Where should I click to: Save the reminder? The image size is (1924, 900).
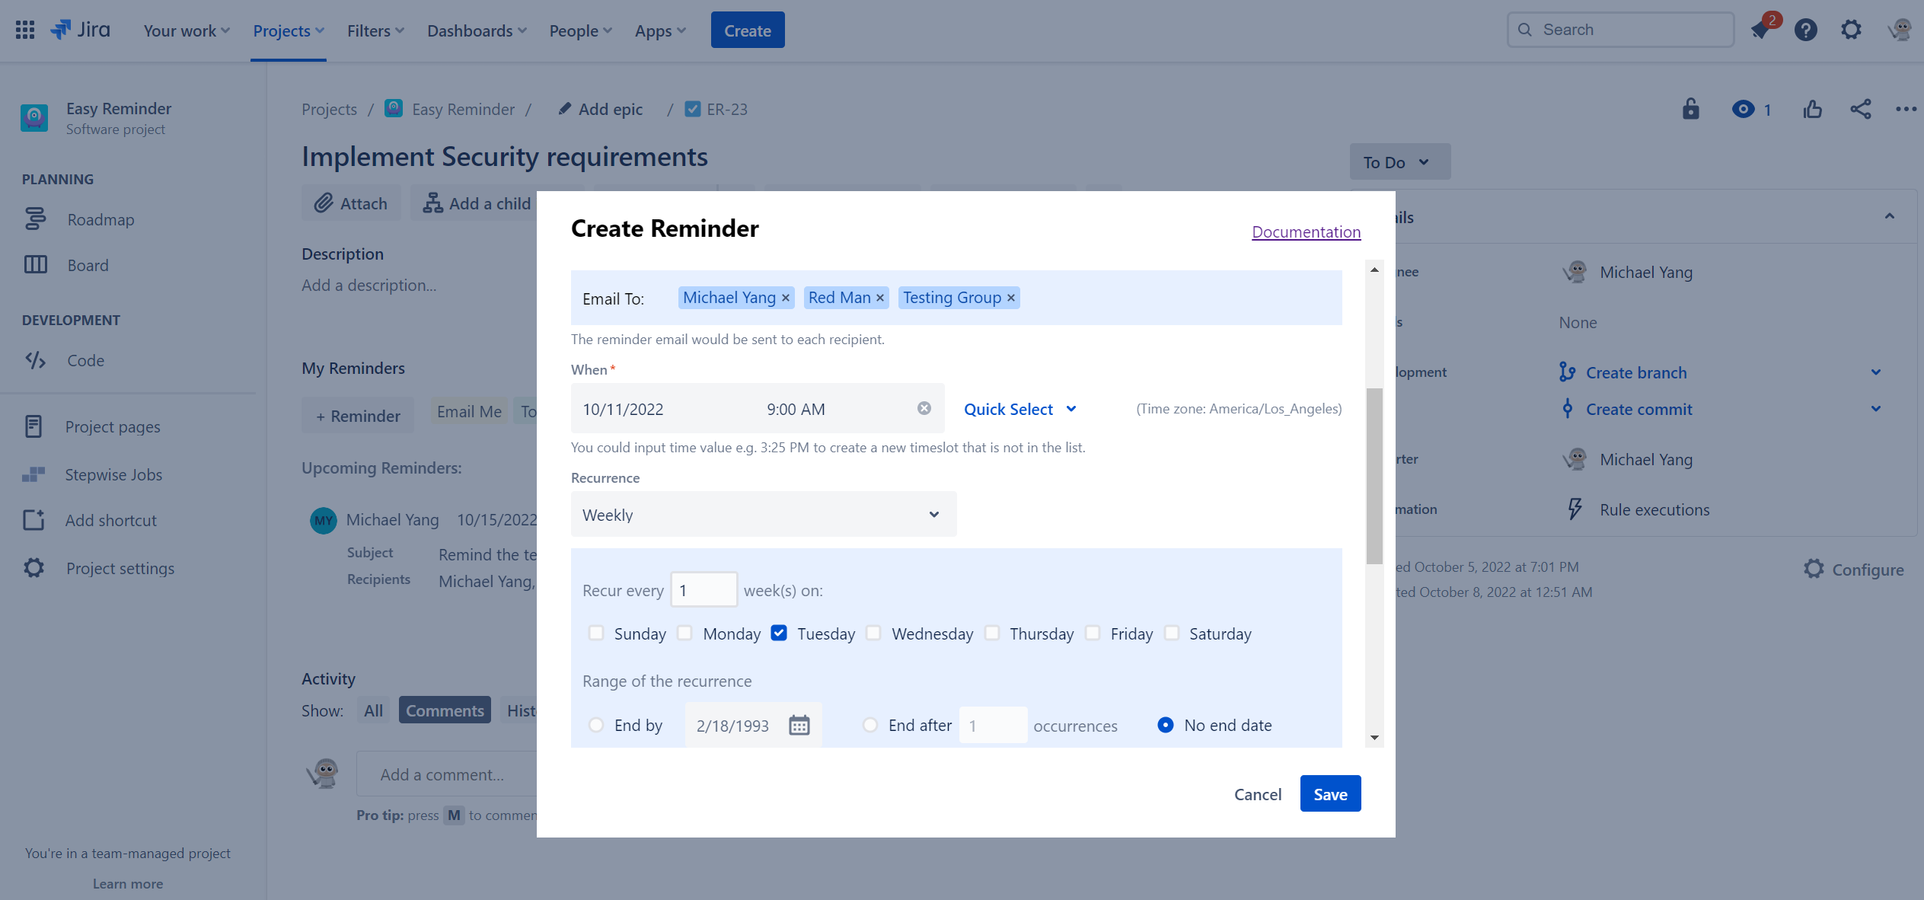click(x=1330, y=794)
